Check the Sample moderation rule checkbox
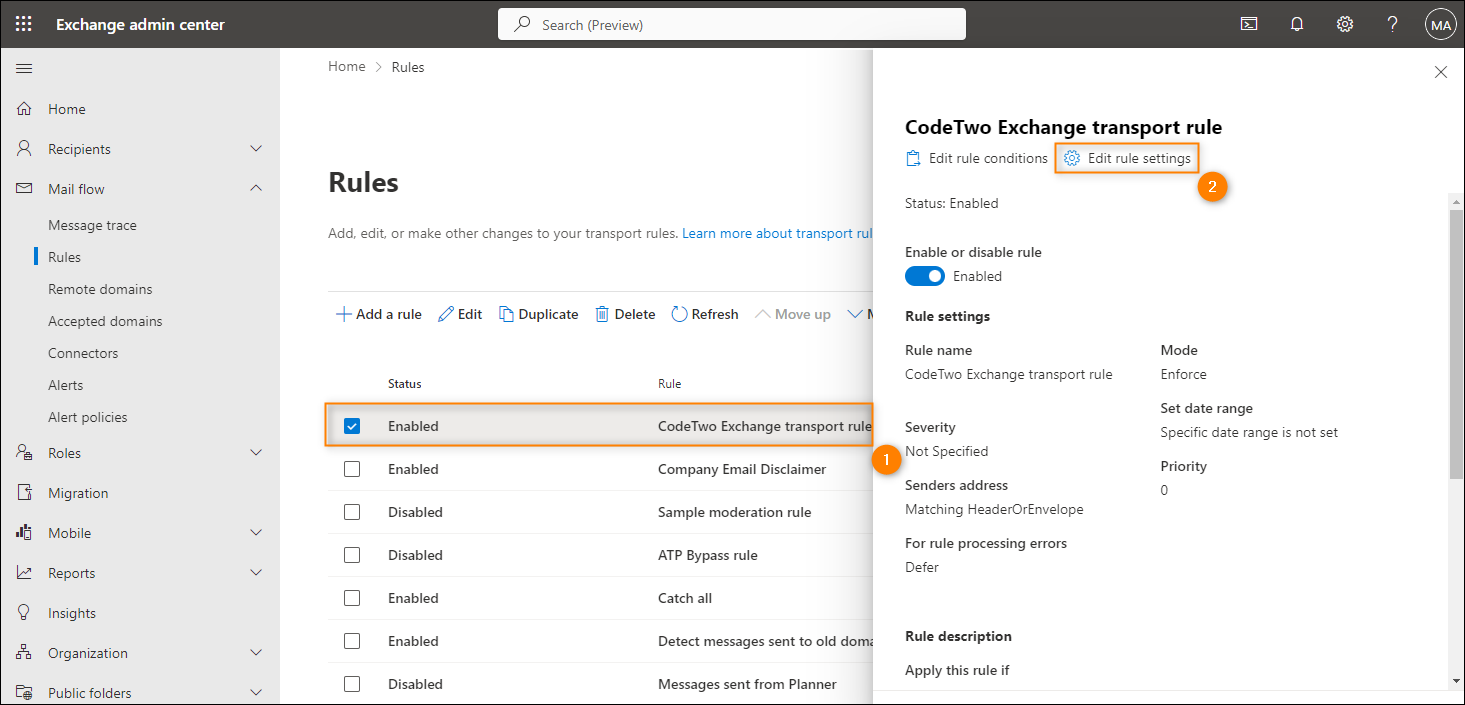The height and width of the screenshot is (705, 1465). [x=352, y=512]
